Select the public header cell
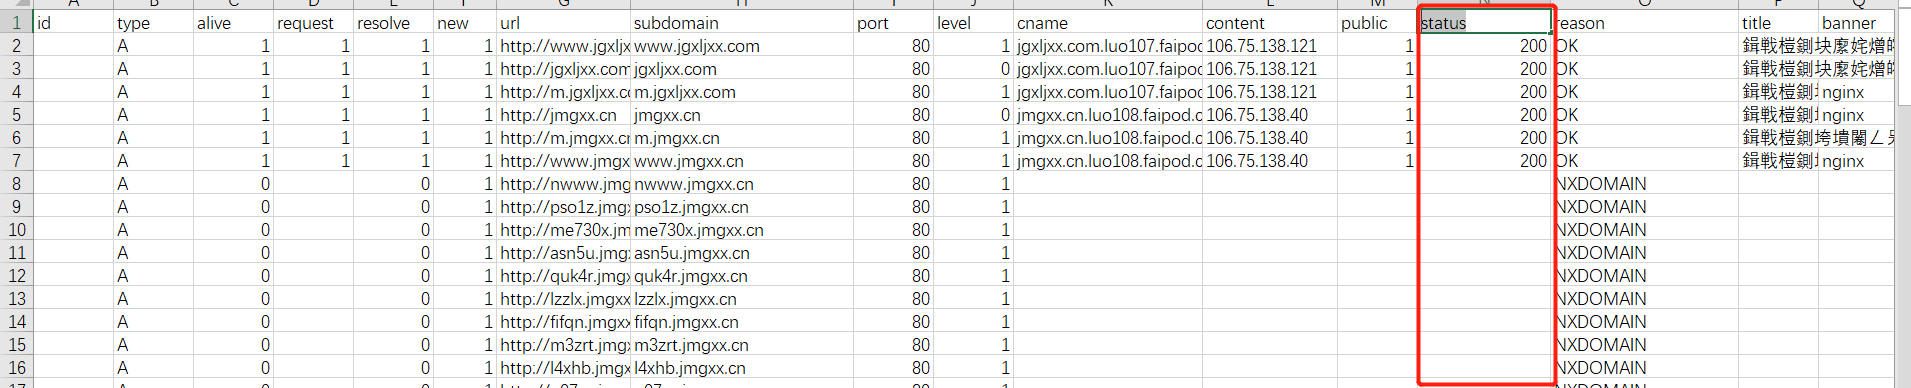The width and height of the screenshot is (1911, 388). pos(1378,23)
